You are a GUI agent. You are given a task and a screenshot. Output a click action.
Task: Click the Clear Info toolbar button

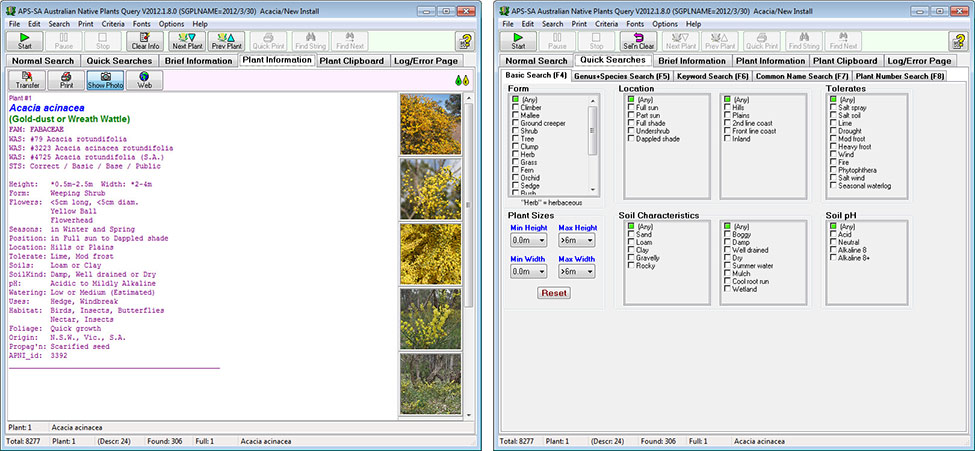145,41
